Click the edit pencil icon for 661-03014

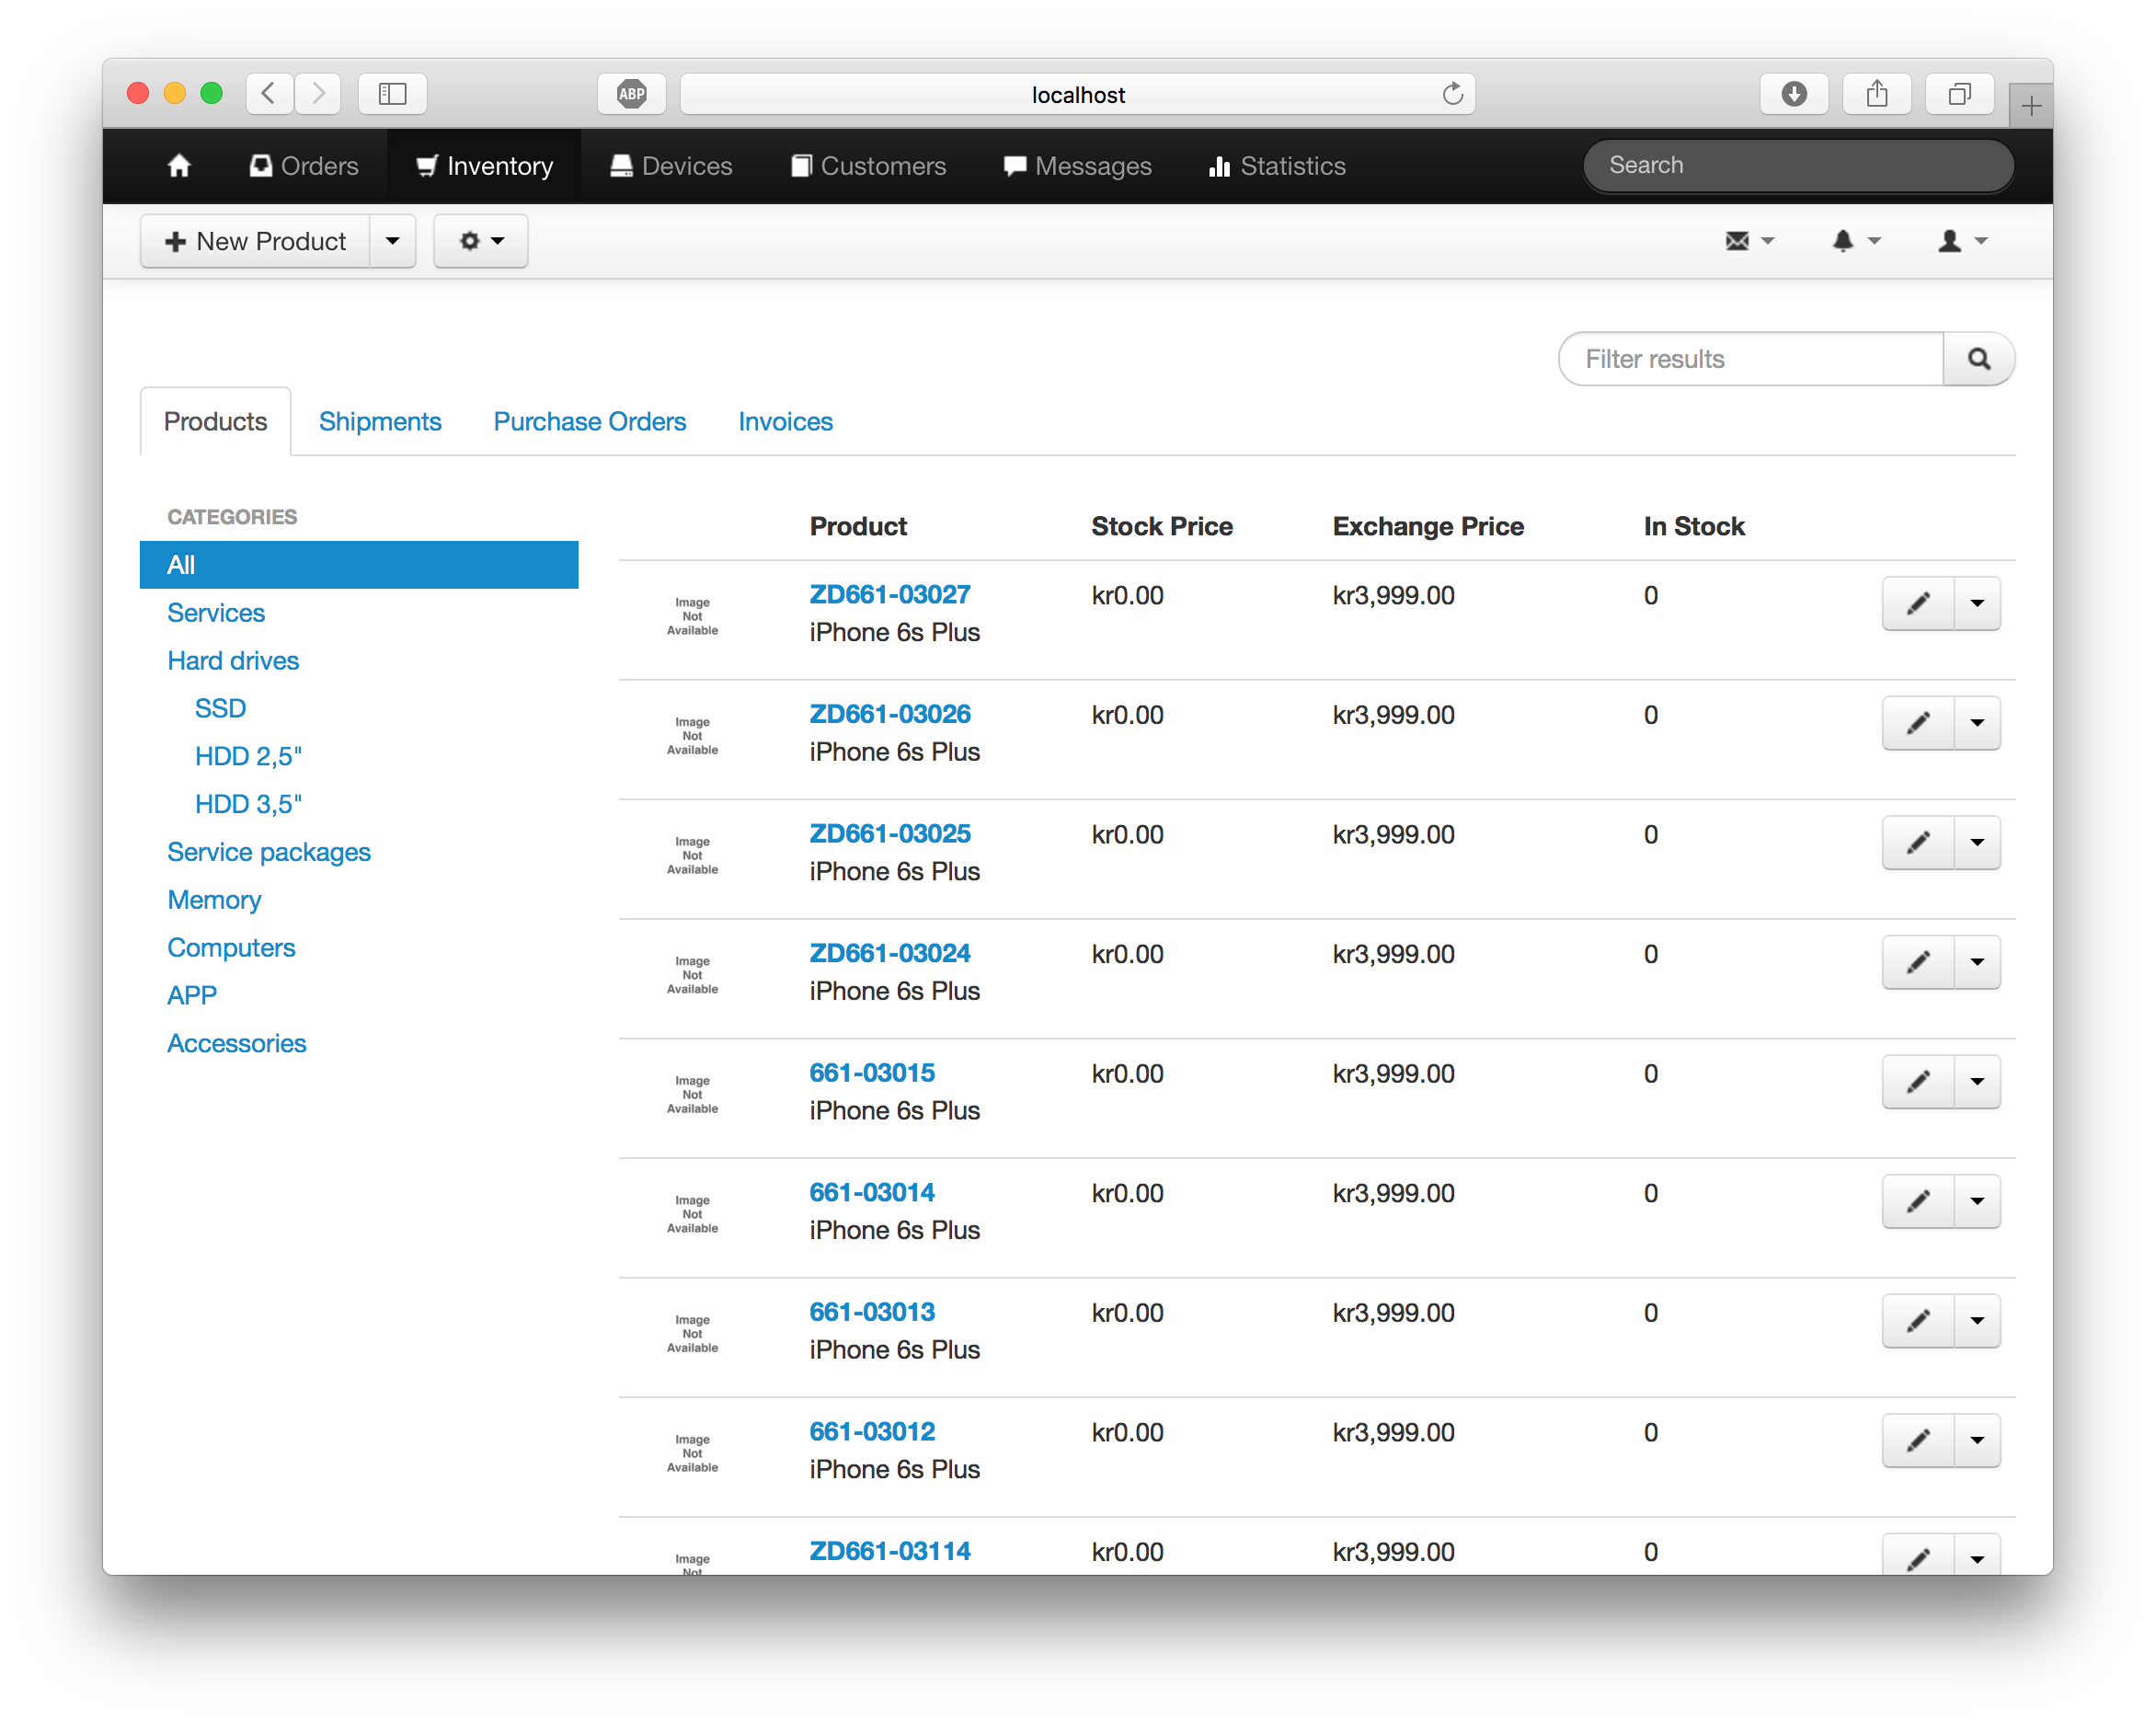pos(1915,1200)
